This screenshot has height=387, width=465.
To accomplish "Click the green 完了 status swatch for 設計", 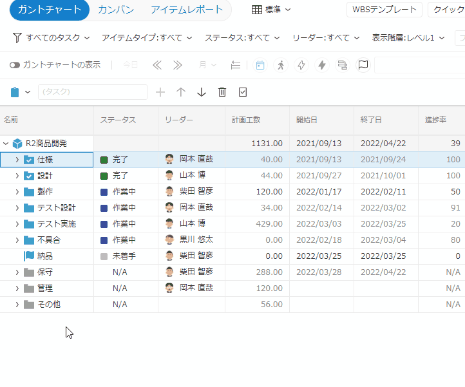I will pos(104,176).
